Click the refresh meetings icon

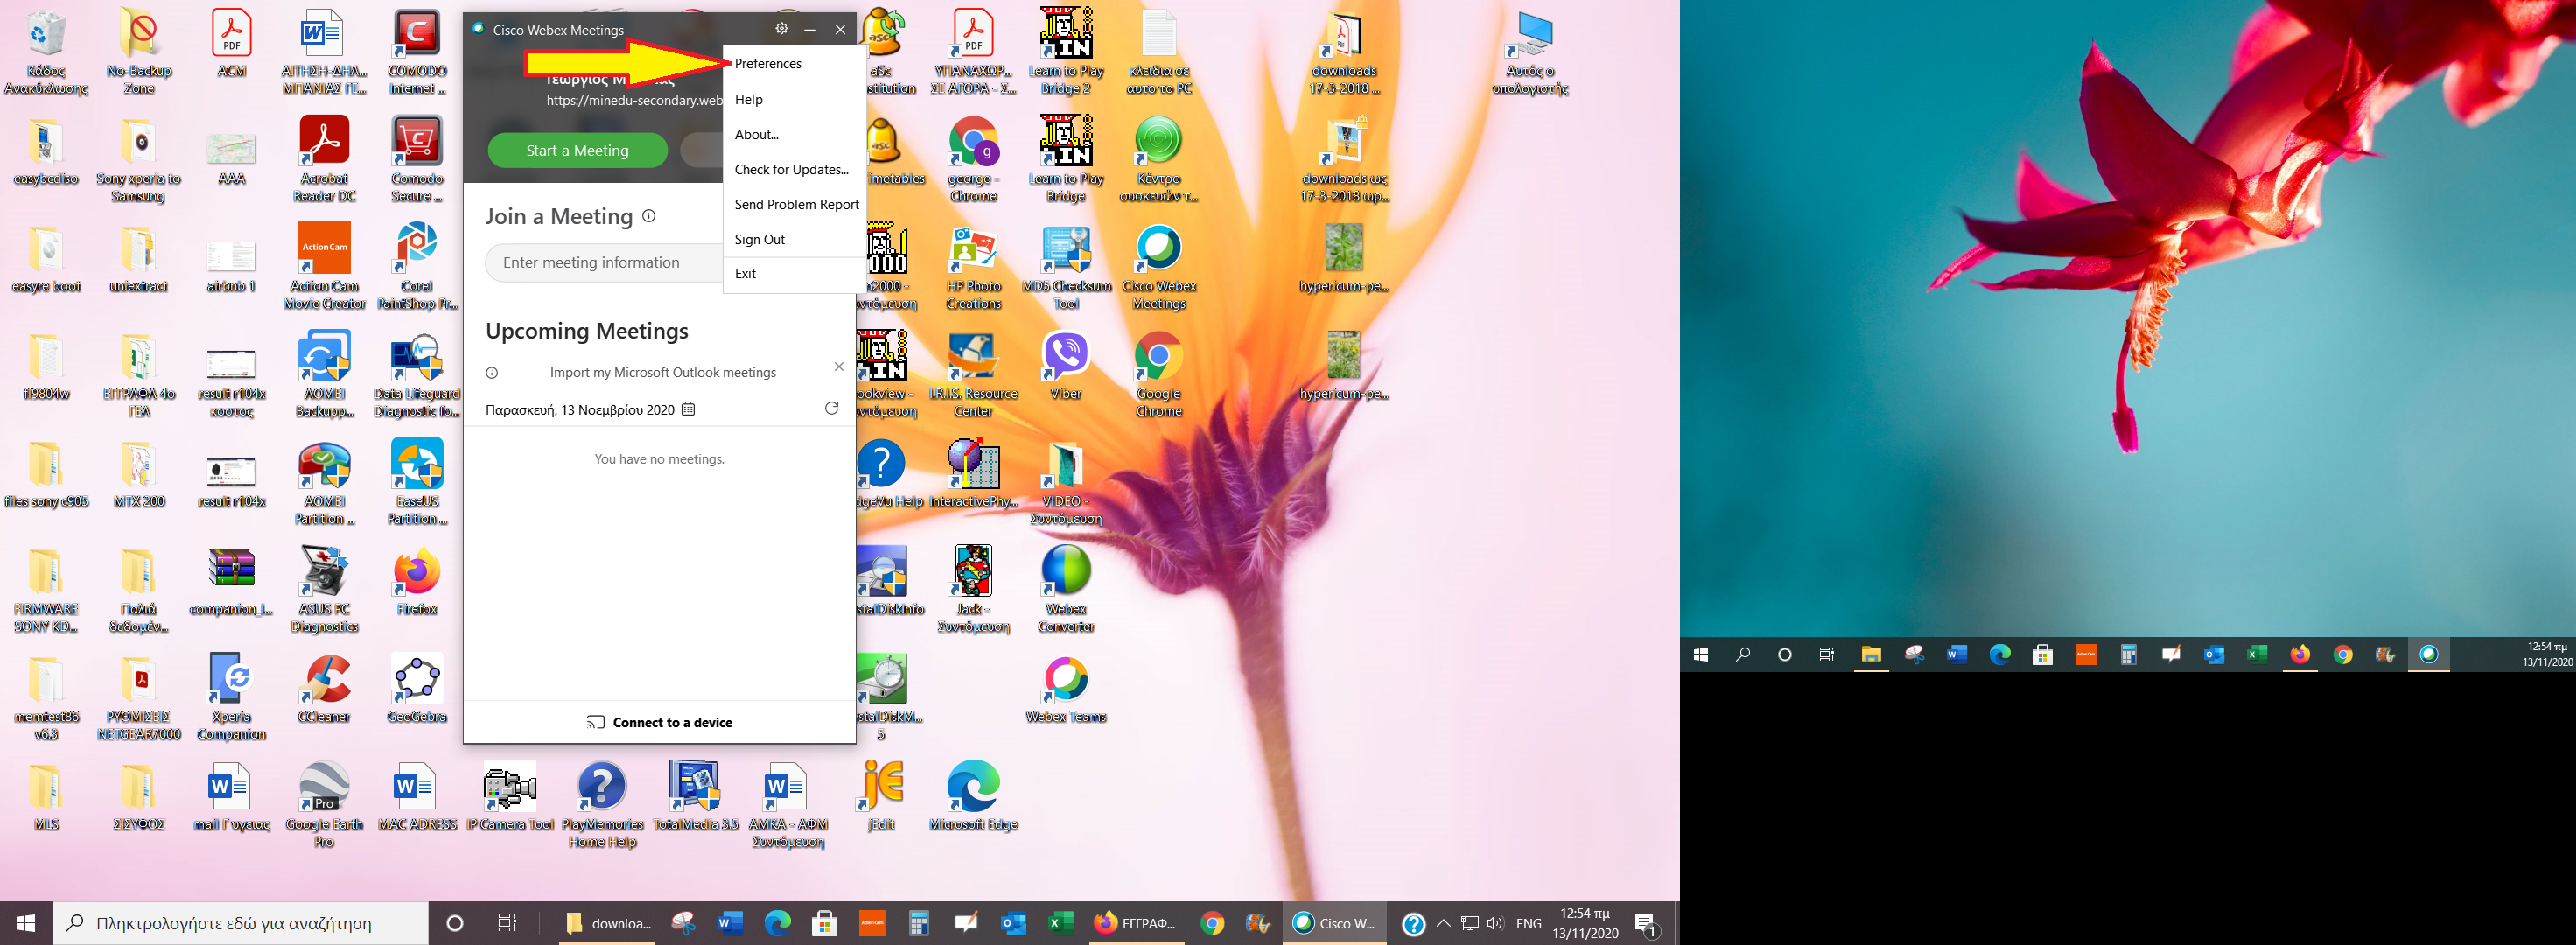coord(831,408)
